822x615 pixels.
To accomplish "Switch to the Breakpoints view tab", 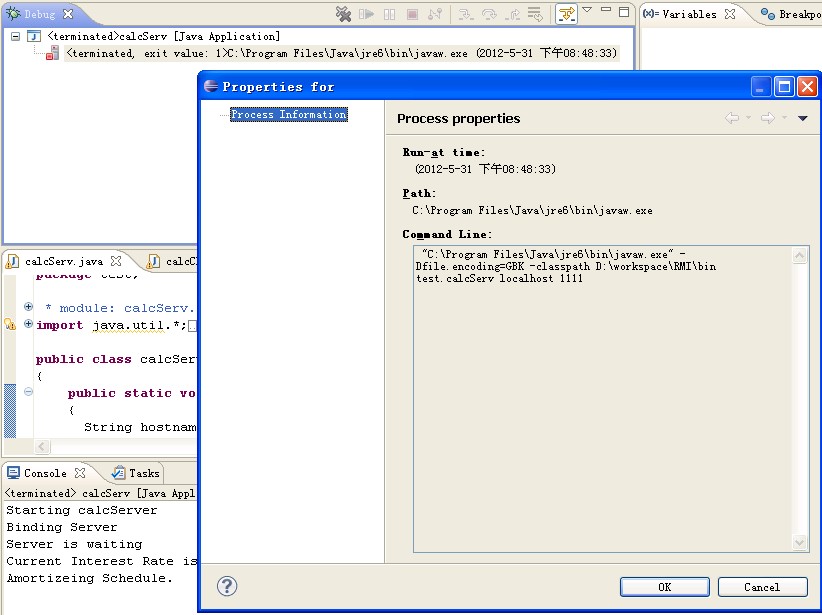I will [x=791, y=14].
